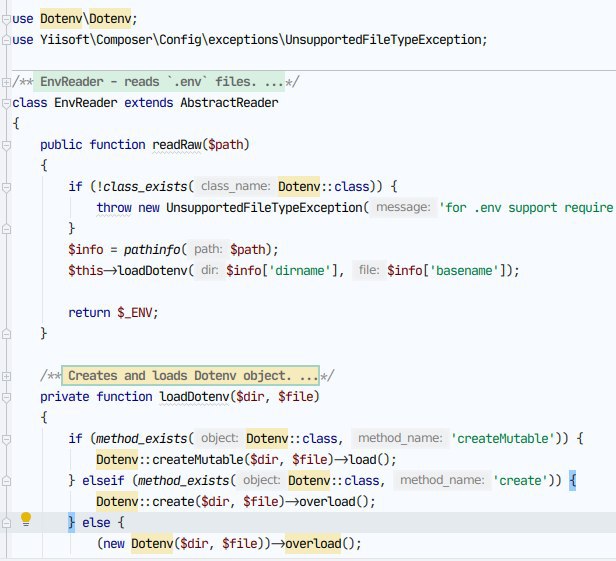Click createMutable in Dotenv::createMutable call
This screenshot has height=561, width=616.
click(x=198, y=460)
